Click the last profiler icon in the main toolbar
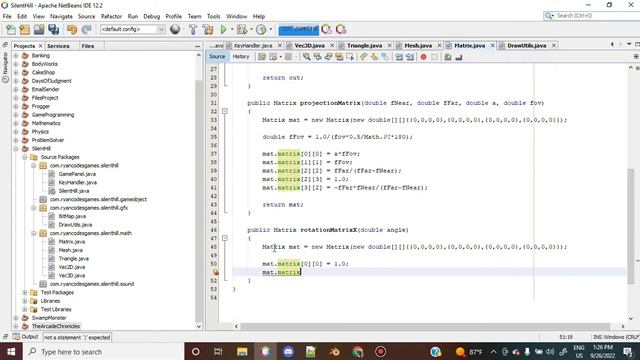 click(x=341, y=29)
